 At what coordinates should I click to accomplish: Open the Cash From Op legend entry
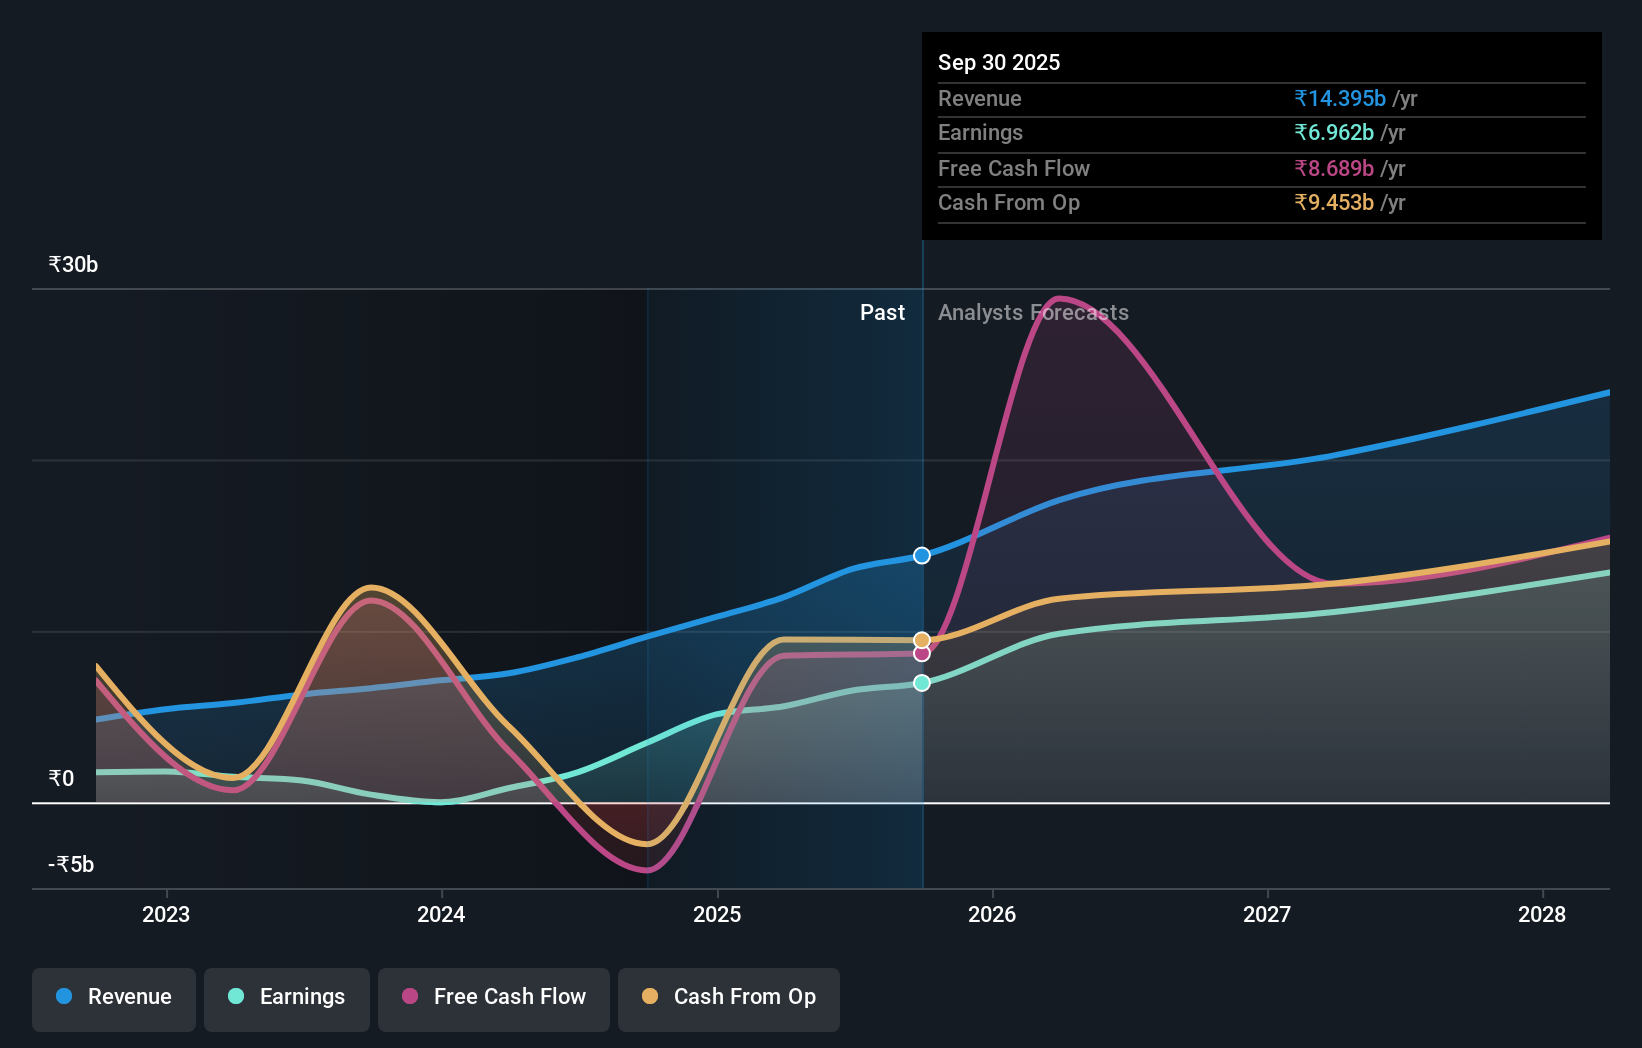pos(728,997)
